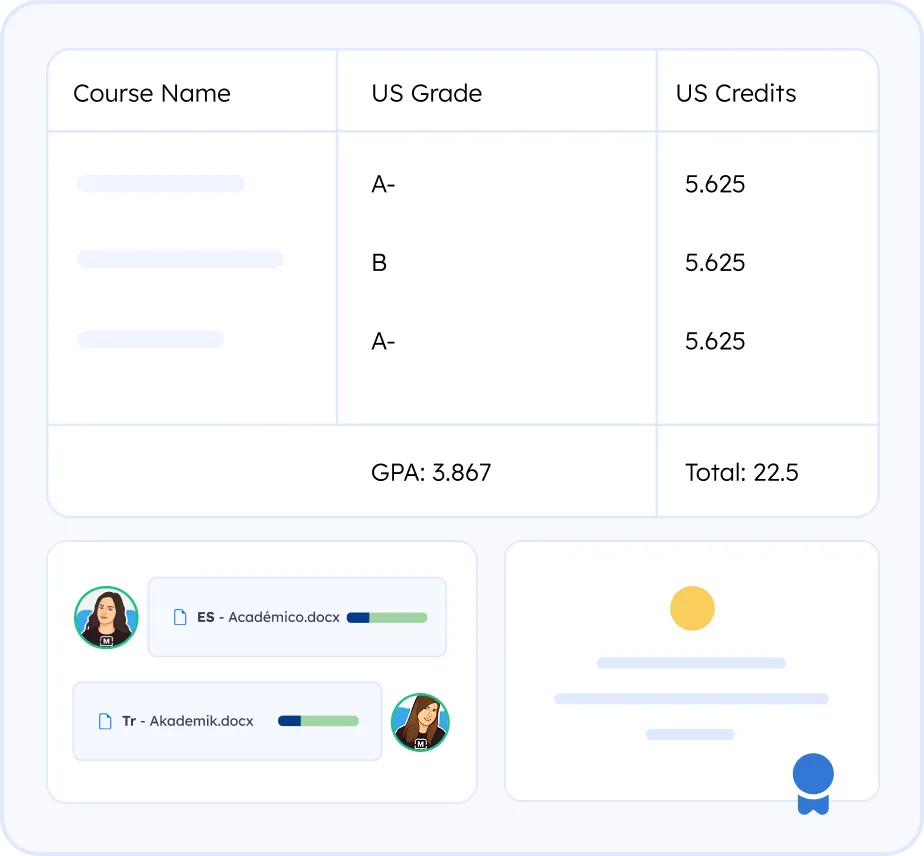Click the Tr - Akademik.docx progress bar
The image size is (924, 856).
[318, 721]
